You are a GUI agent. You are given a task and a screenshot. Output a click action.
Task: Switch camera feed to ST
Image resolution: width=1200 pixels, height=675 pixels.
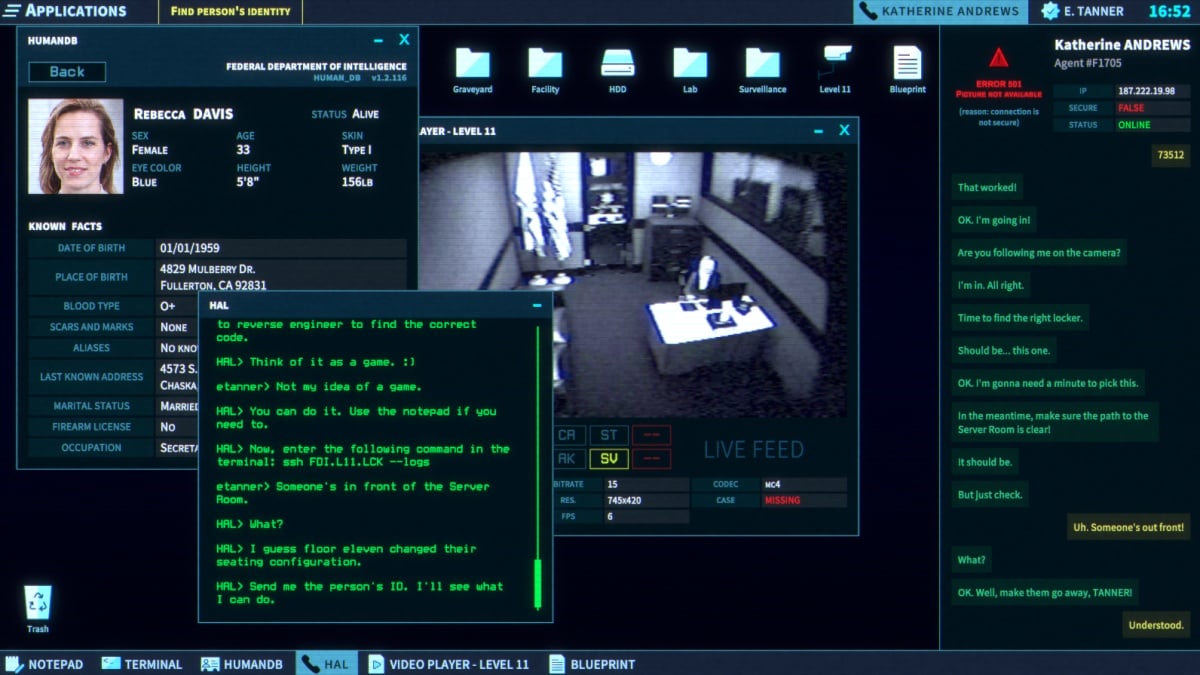(x=608, y=435)
